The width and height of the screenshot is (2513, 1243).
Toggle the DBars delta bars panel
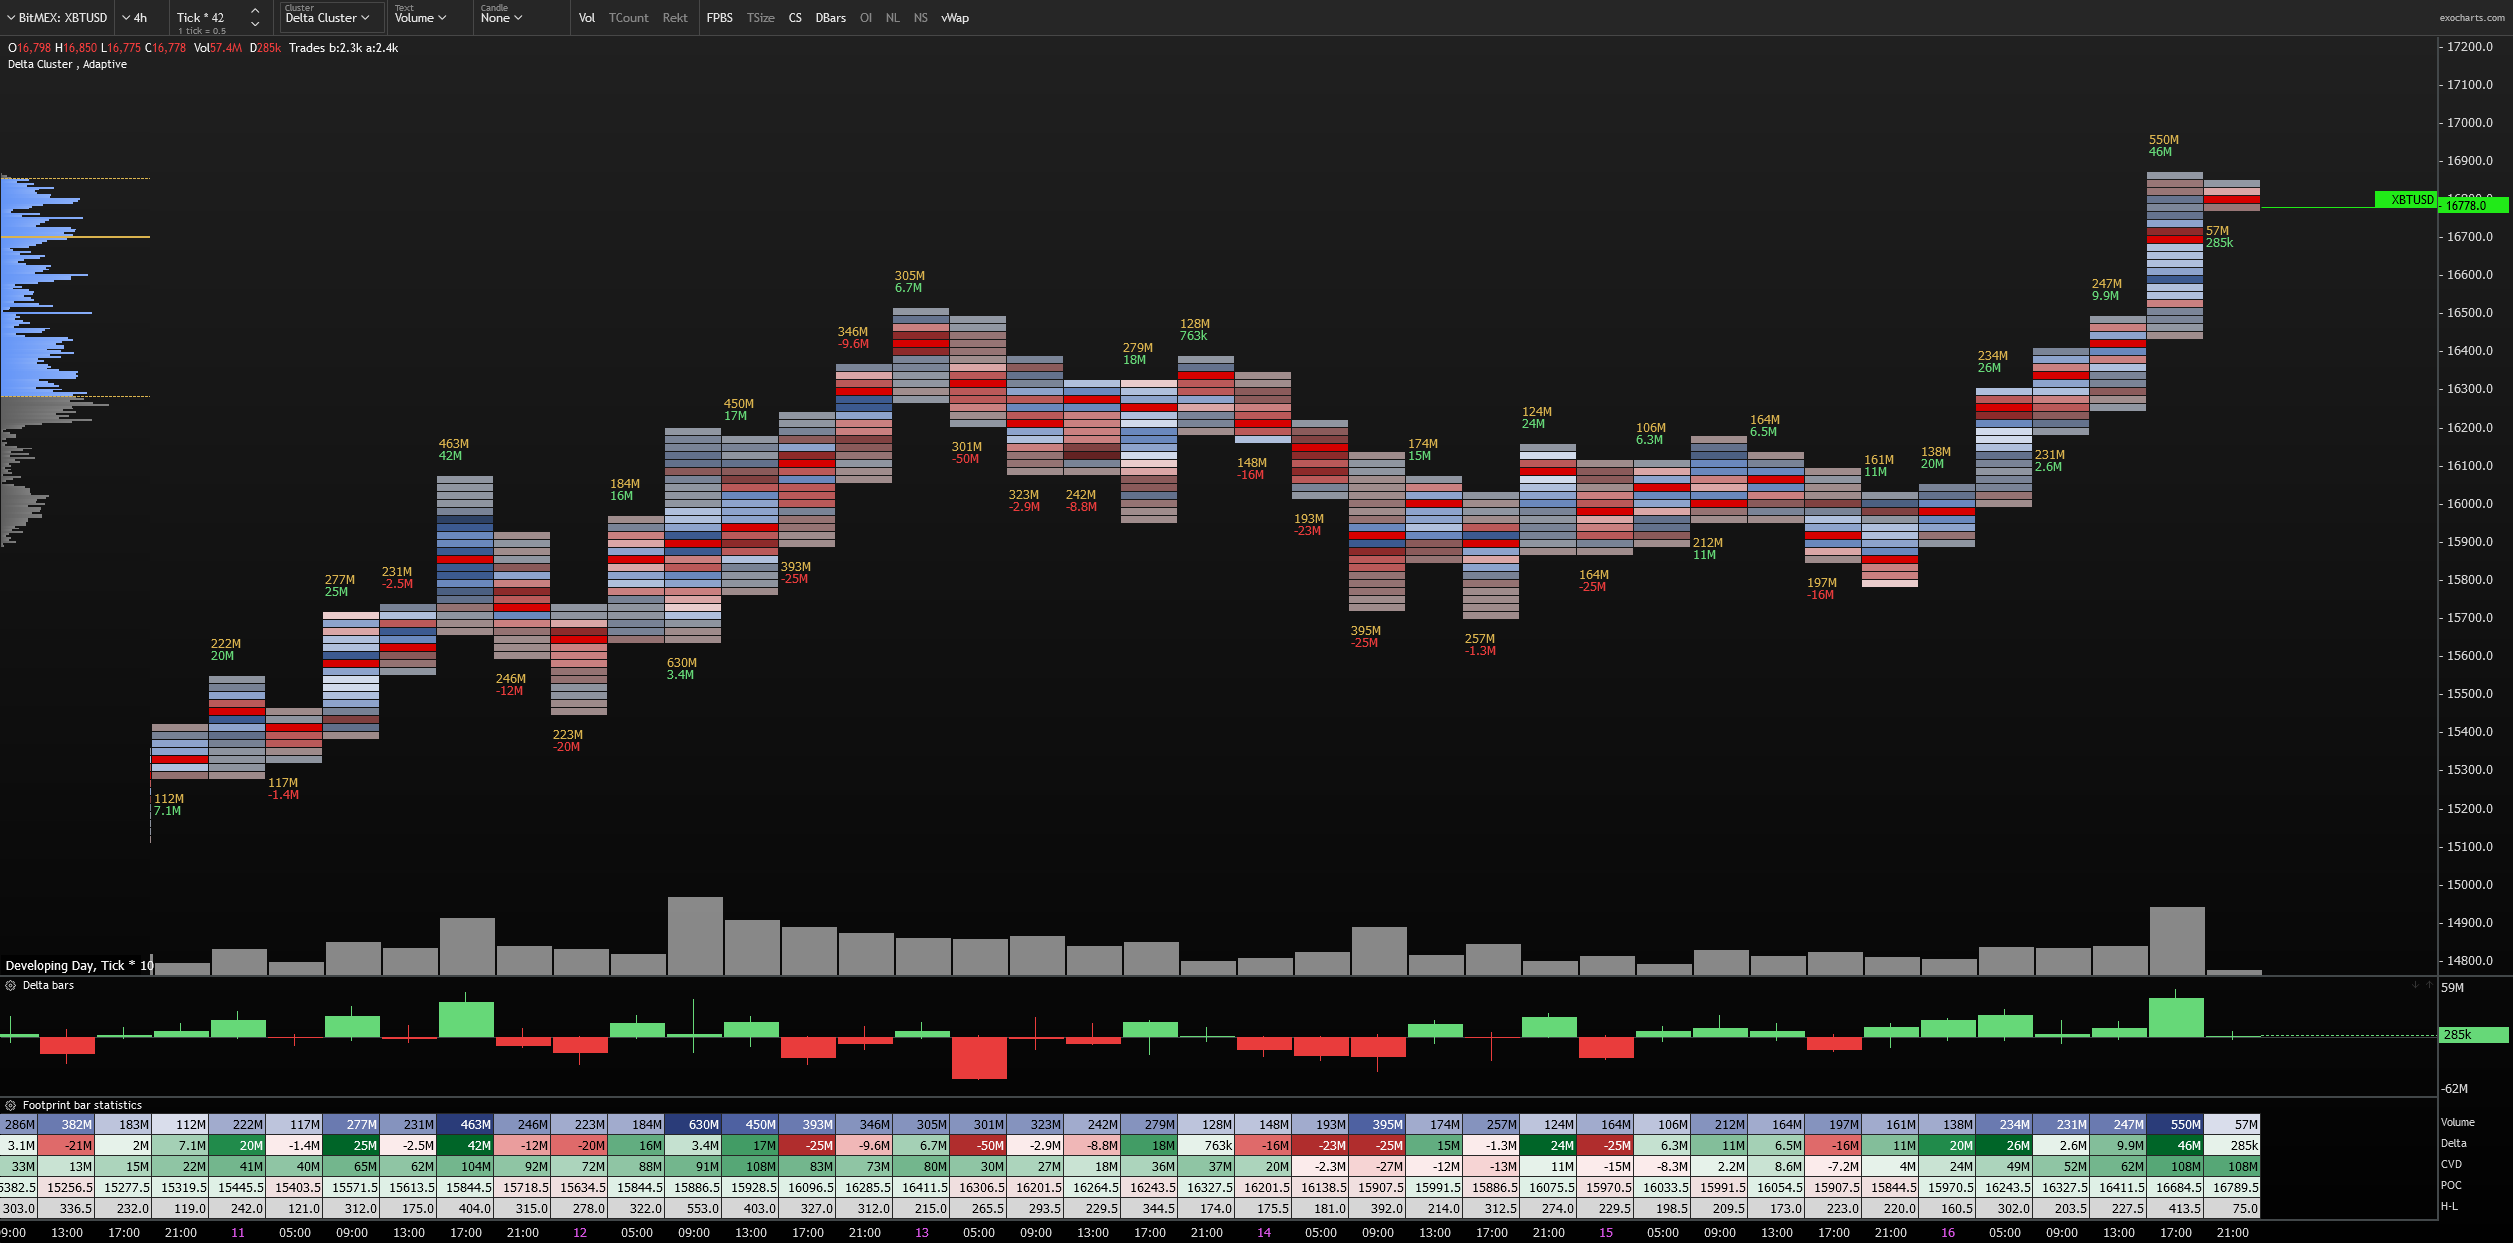[x=830, y=18]
